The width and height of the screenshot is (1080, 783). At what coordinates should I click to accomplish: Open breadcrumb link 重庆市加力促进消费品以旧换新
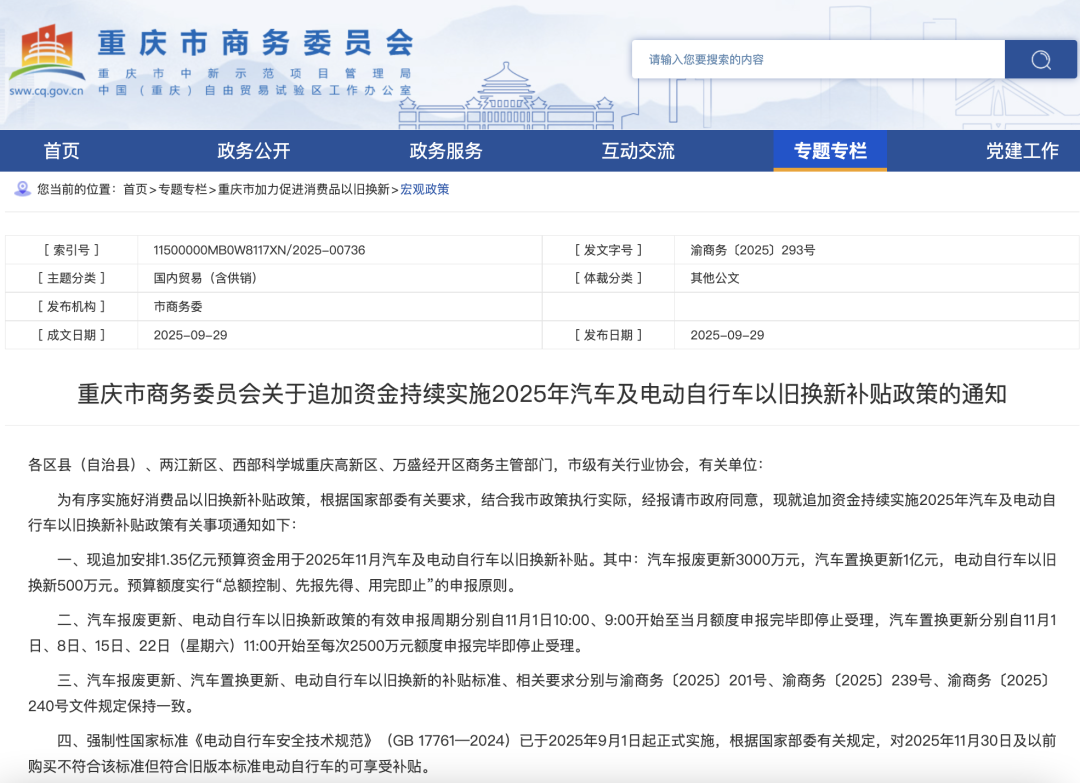(304, 189)
